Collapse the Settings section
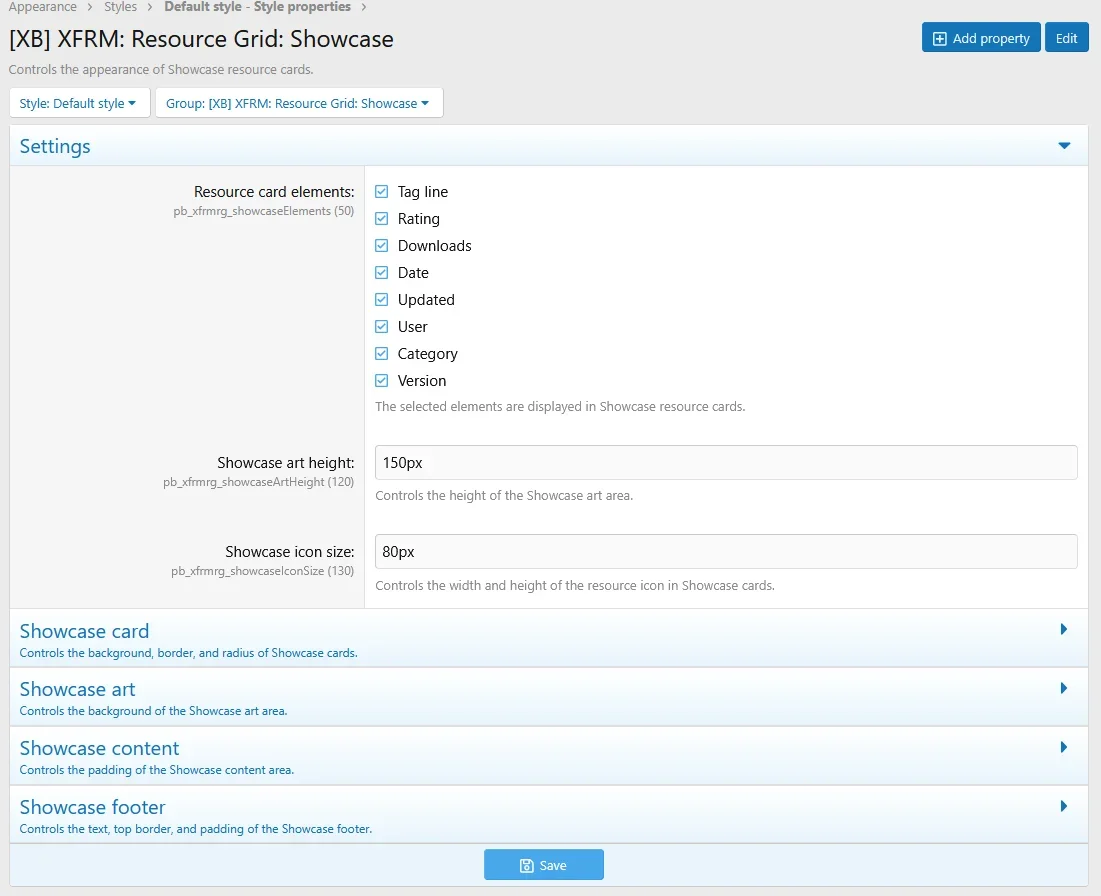1101x896 pixels. click(1064, 146)
